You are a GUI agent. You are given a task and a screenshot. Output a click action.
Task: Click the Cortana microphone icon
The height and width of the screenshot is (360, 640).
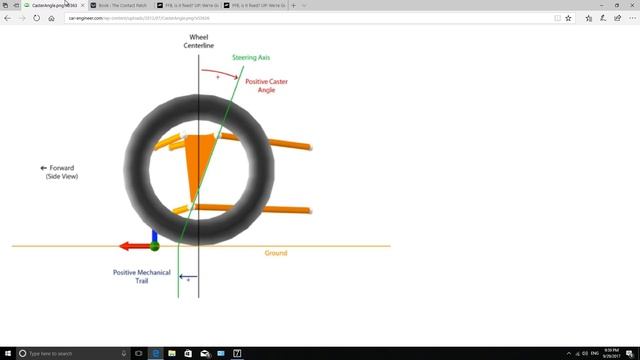click(x=124, y=353)
